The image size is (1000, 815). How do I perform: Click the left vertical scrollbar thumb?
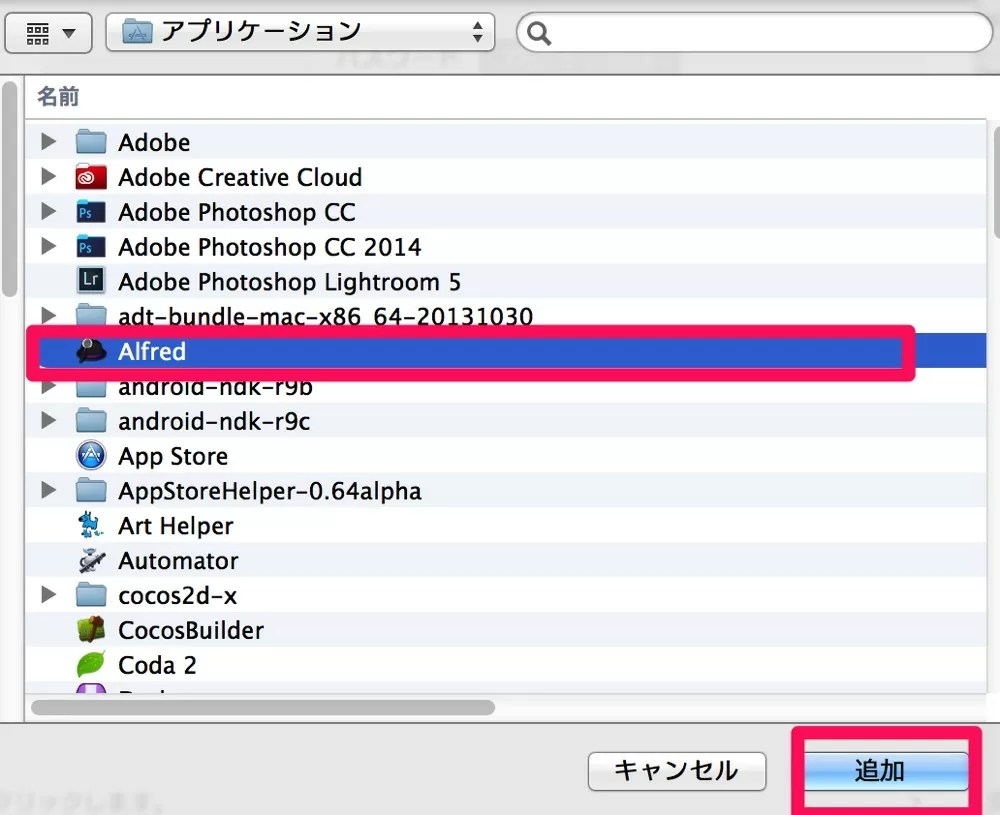coord(10,189)
